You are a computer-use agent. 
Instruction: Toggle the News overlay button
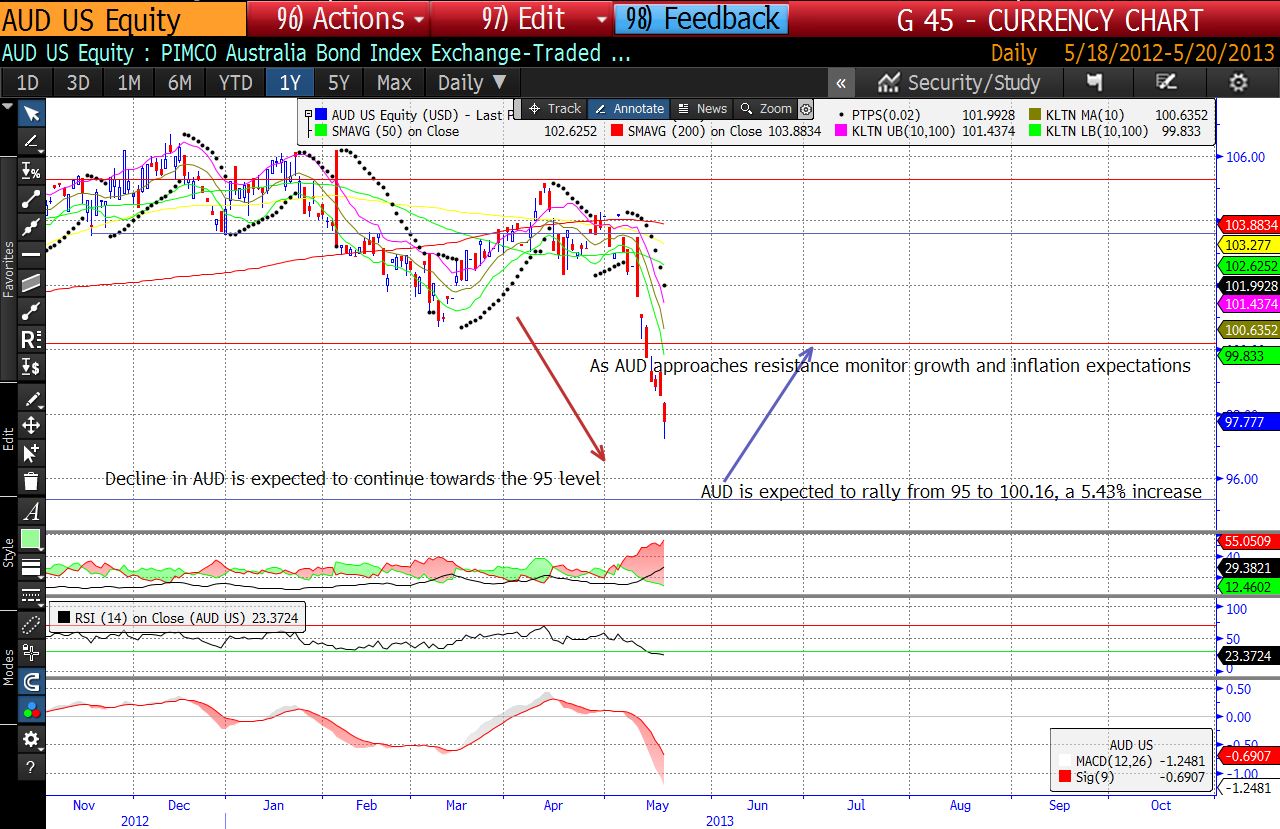701,108
